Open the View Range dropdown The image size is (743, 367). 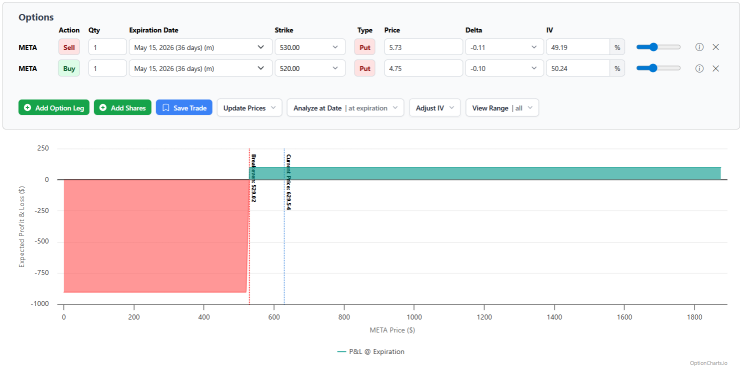(x=502, y=107)
